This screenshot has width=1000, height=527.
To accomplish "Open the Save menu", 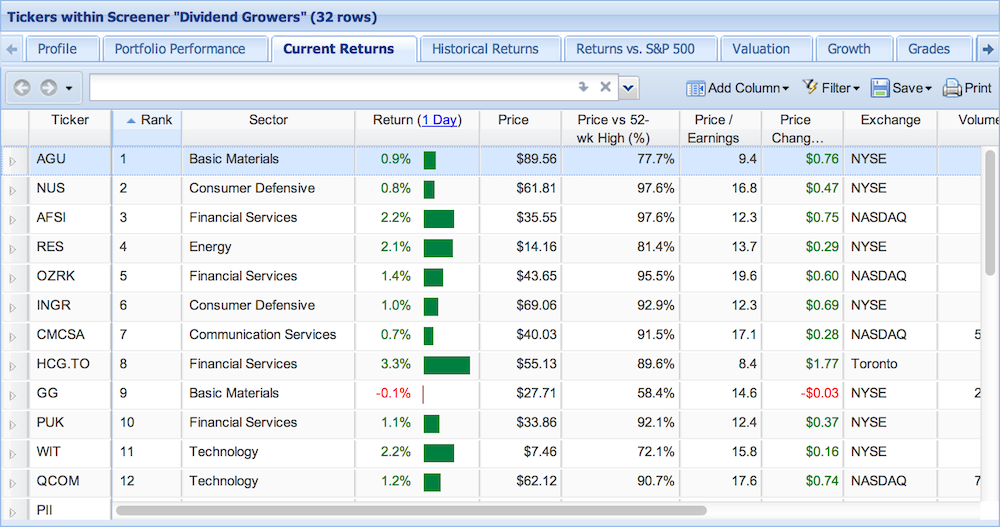I will coord(901,87).
